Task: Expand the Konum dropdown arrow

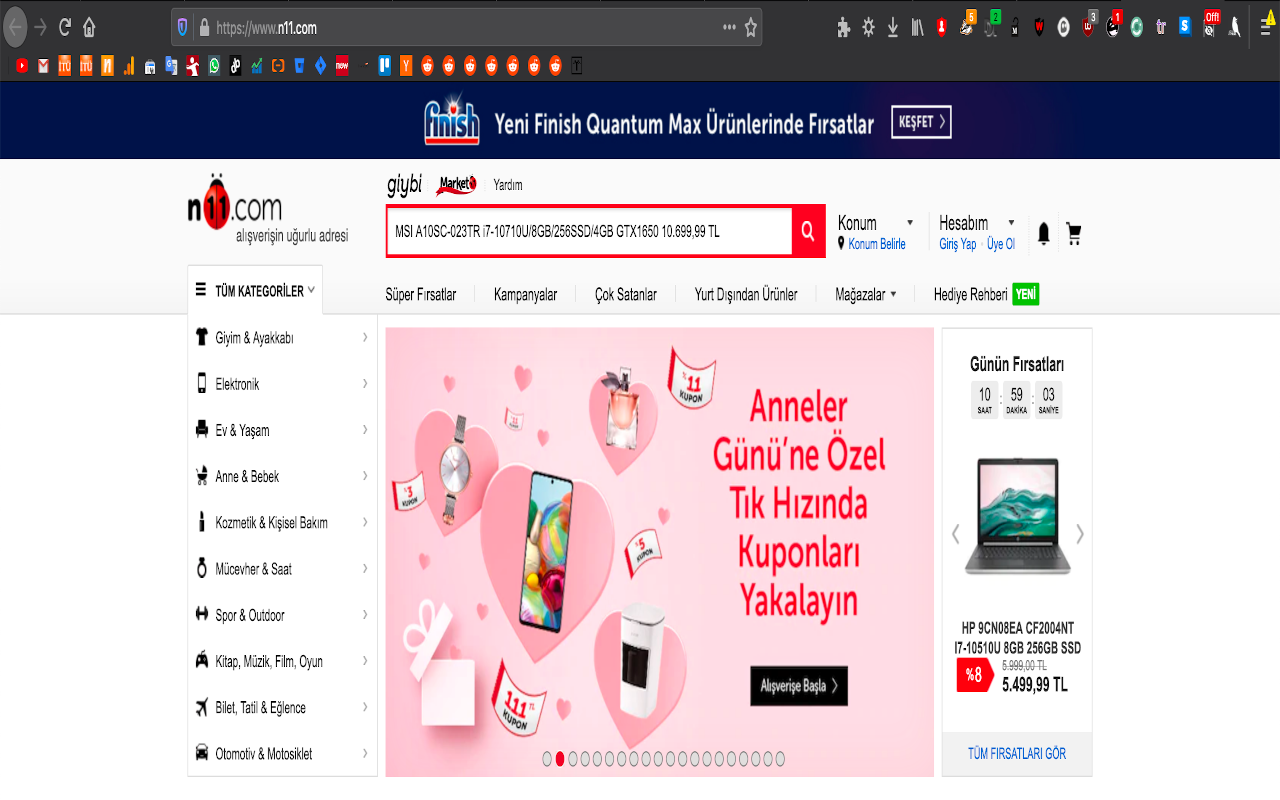Action: pyautogui.click(x=910, y=223)
